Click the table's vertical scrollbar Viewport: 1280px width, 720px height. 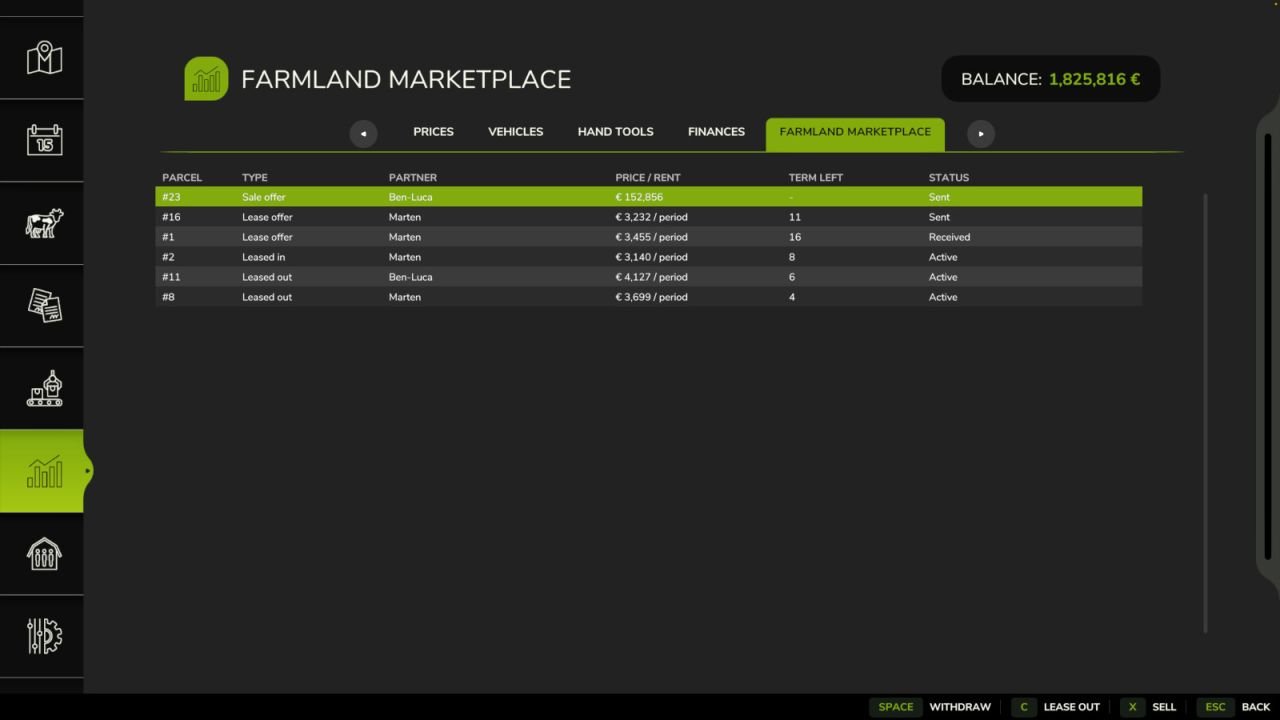point(1205,412)
